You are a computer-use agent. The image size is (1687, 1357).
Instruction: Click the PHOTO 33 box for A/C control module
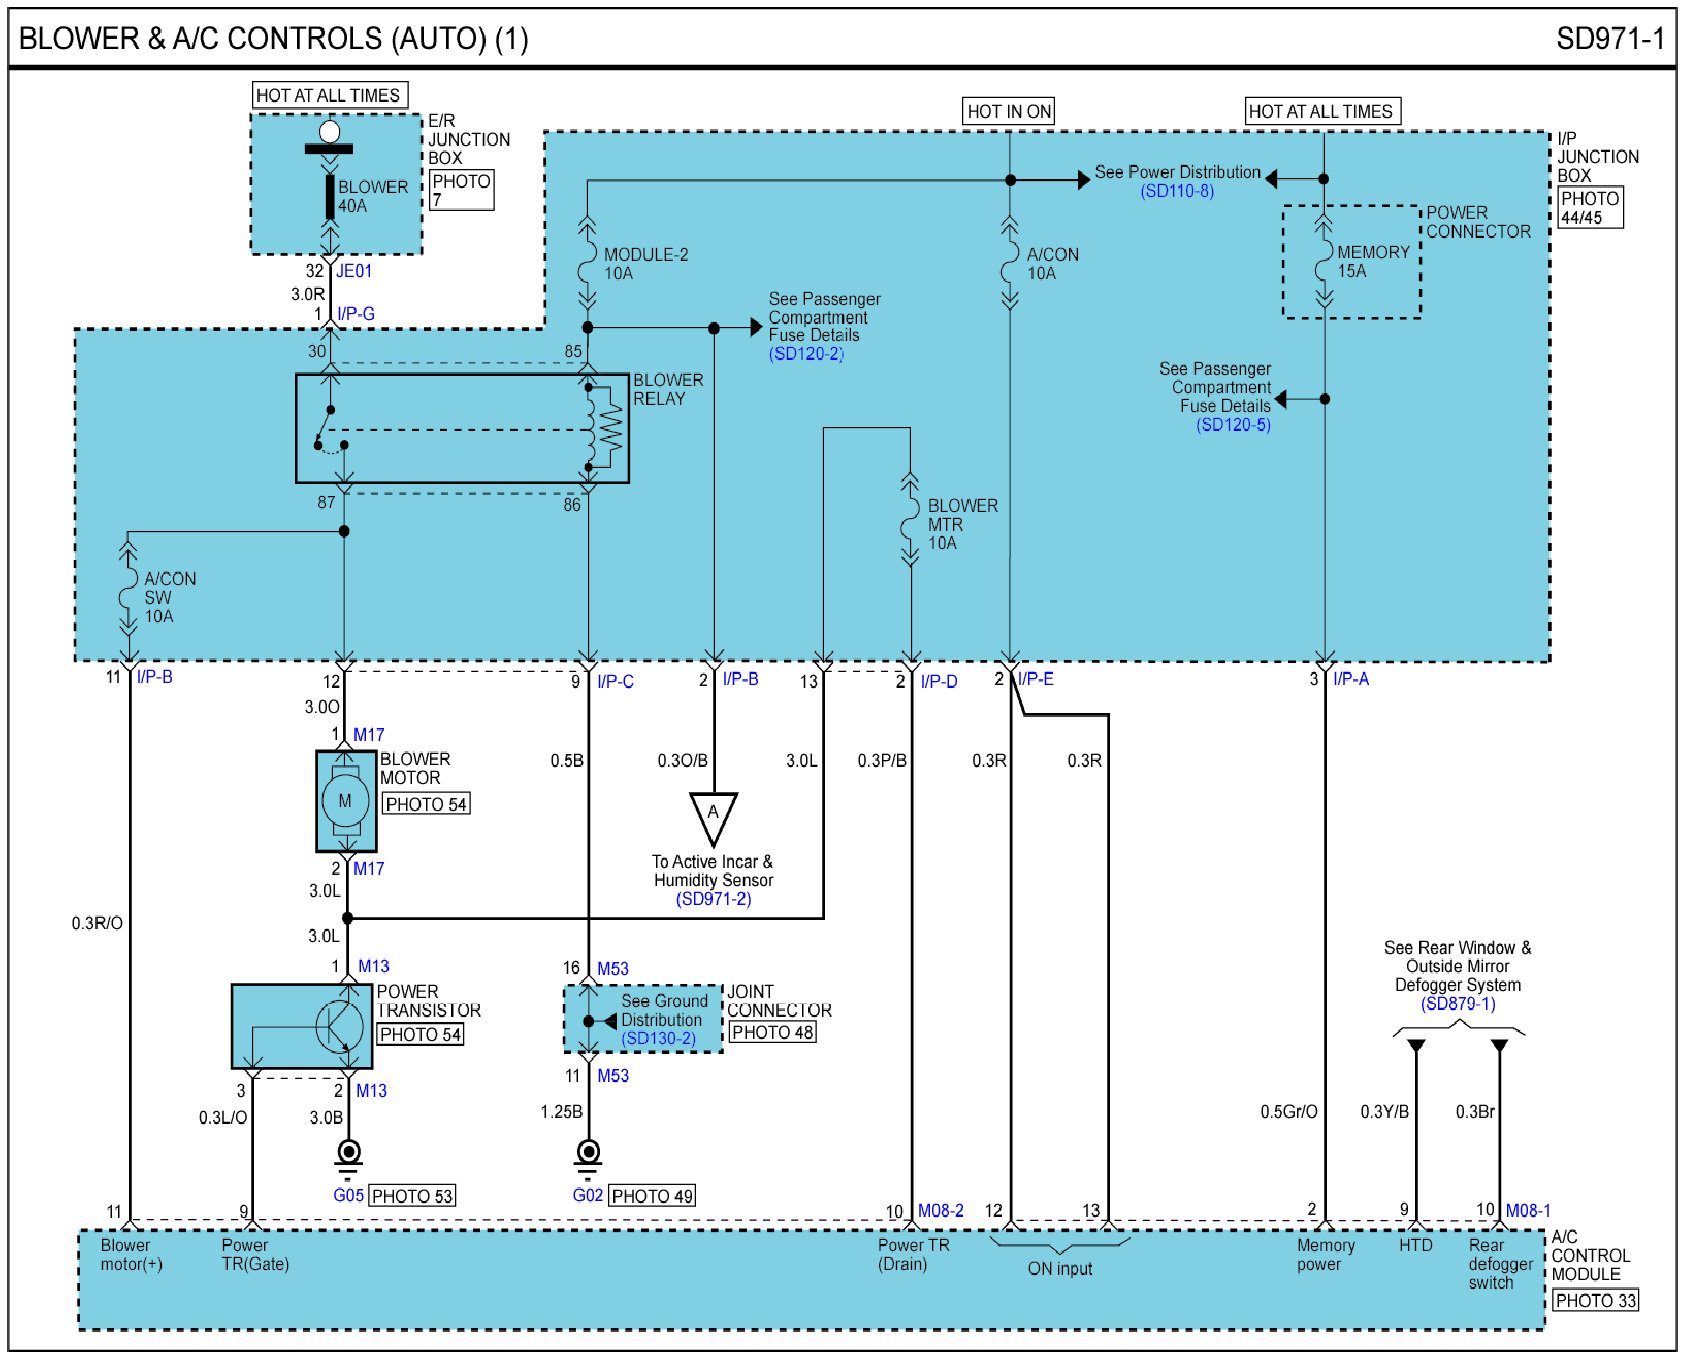click(1595, 1300)
